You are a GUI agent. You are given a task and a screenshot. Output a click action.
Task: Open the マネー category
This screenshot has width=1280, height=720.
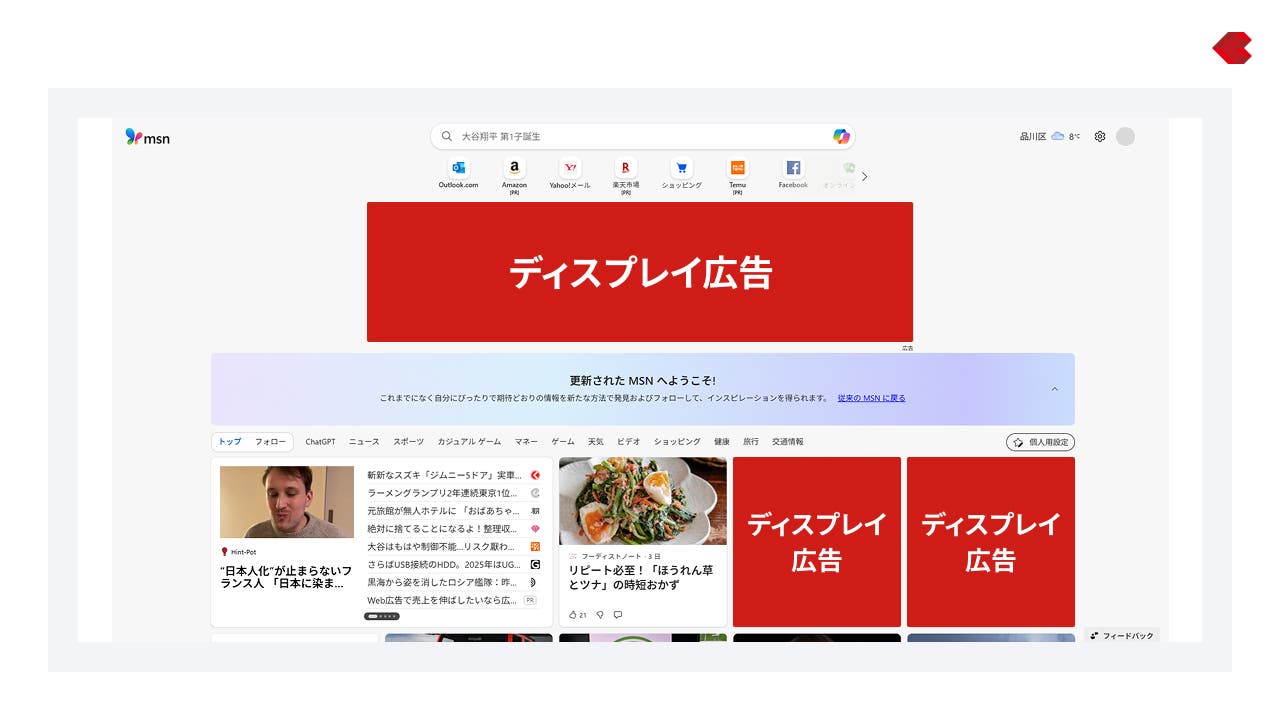pos(526,442)
